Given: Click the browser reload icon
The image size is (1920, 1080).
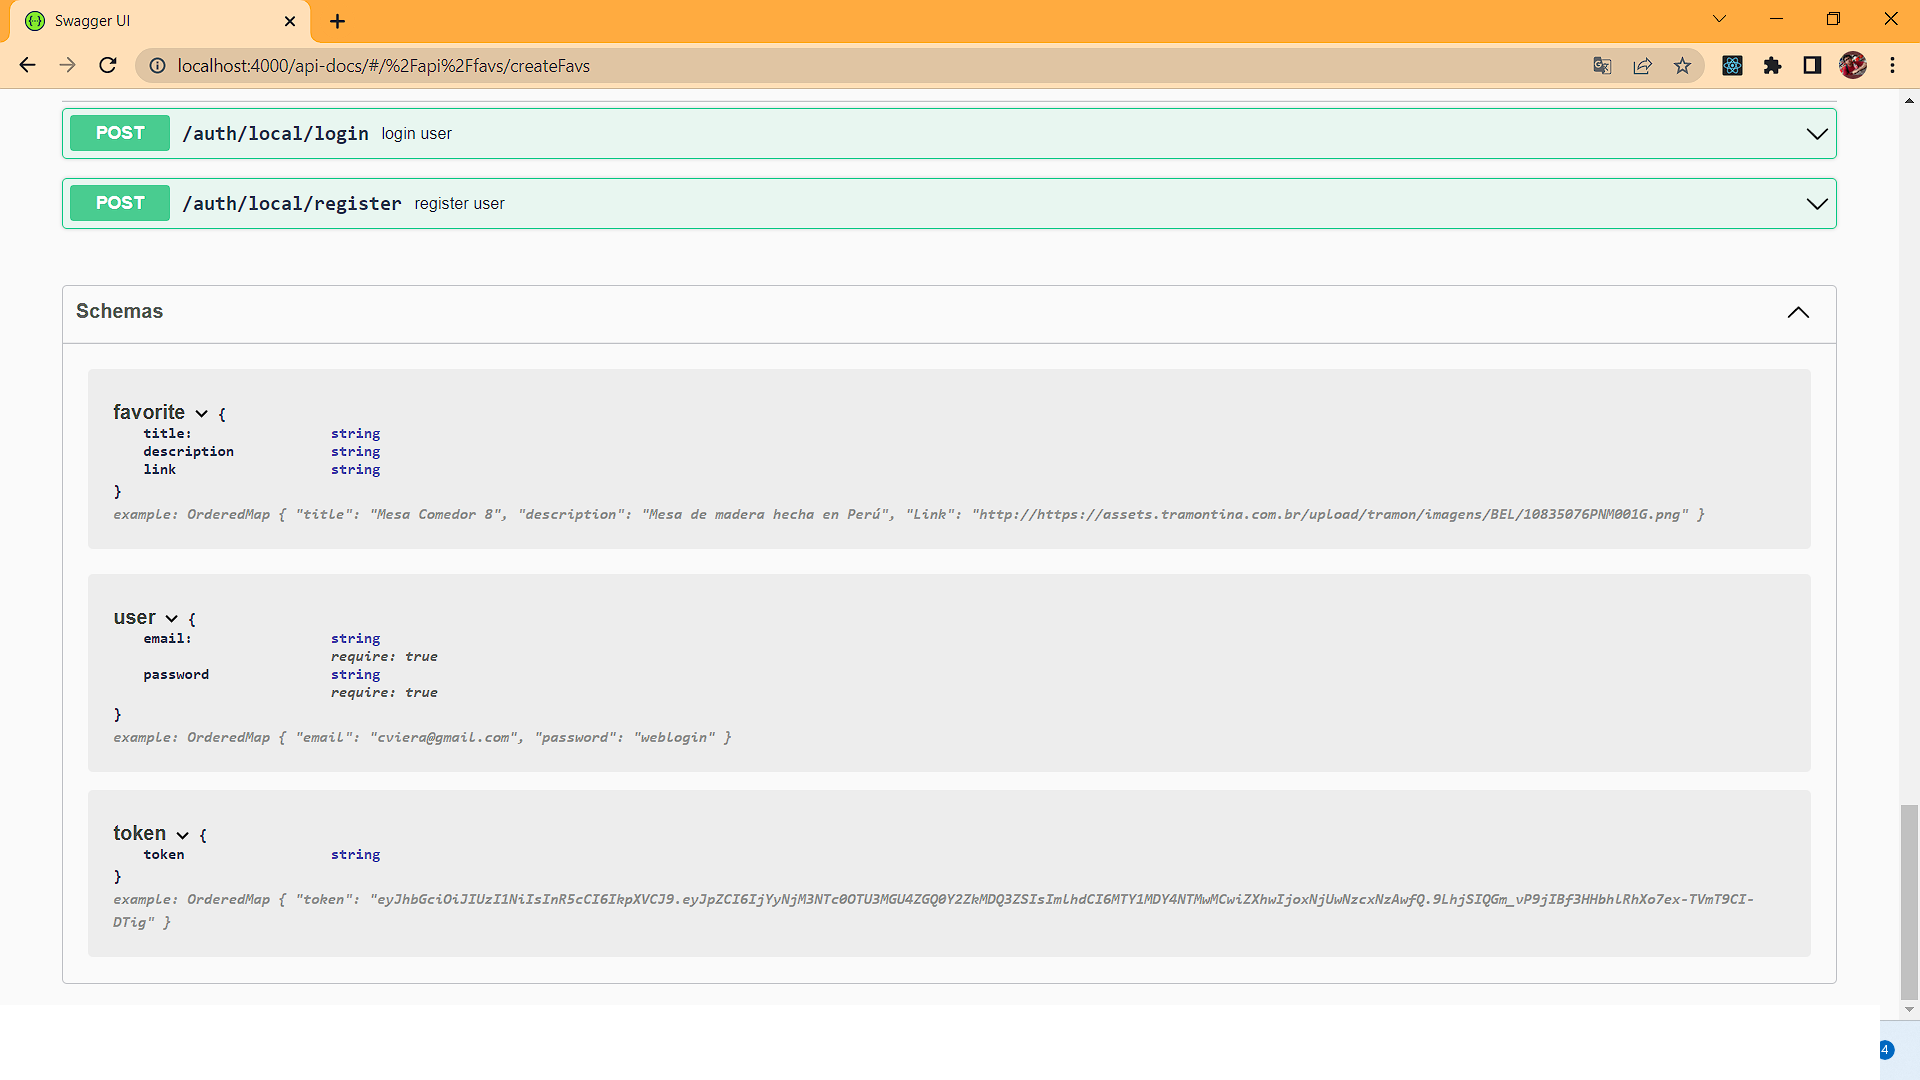Looking at the screenshot, I should point(108,66).
